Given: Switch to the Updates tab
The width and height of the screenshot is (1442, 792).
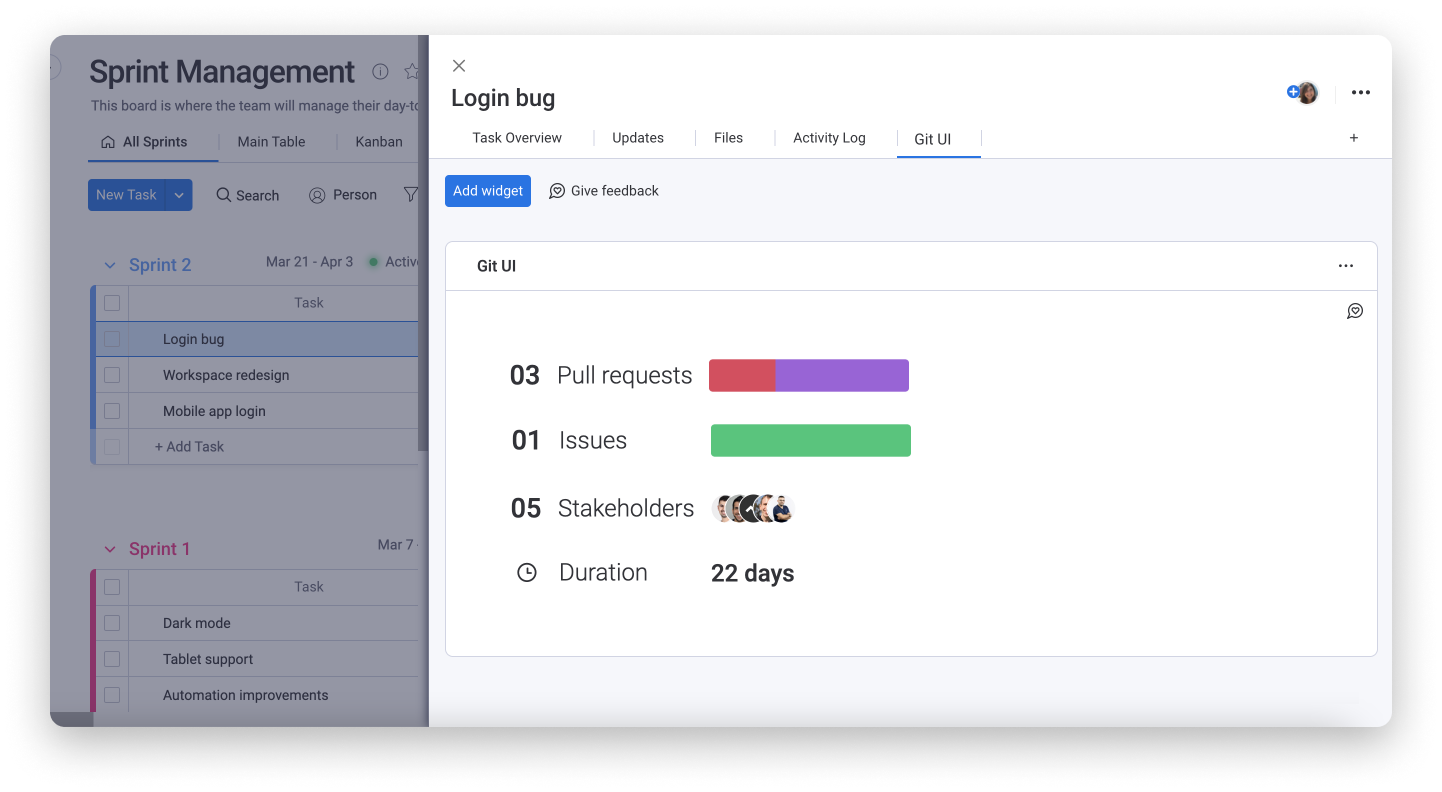Looking at the screenshot, I should click(637, 137).
